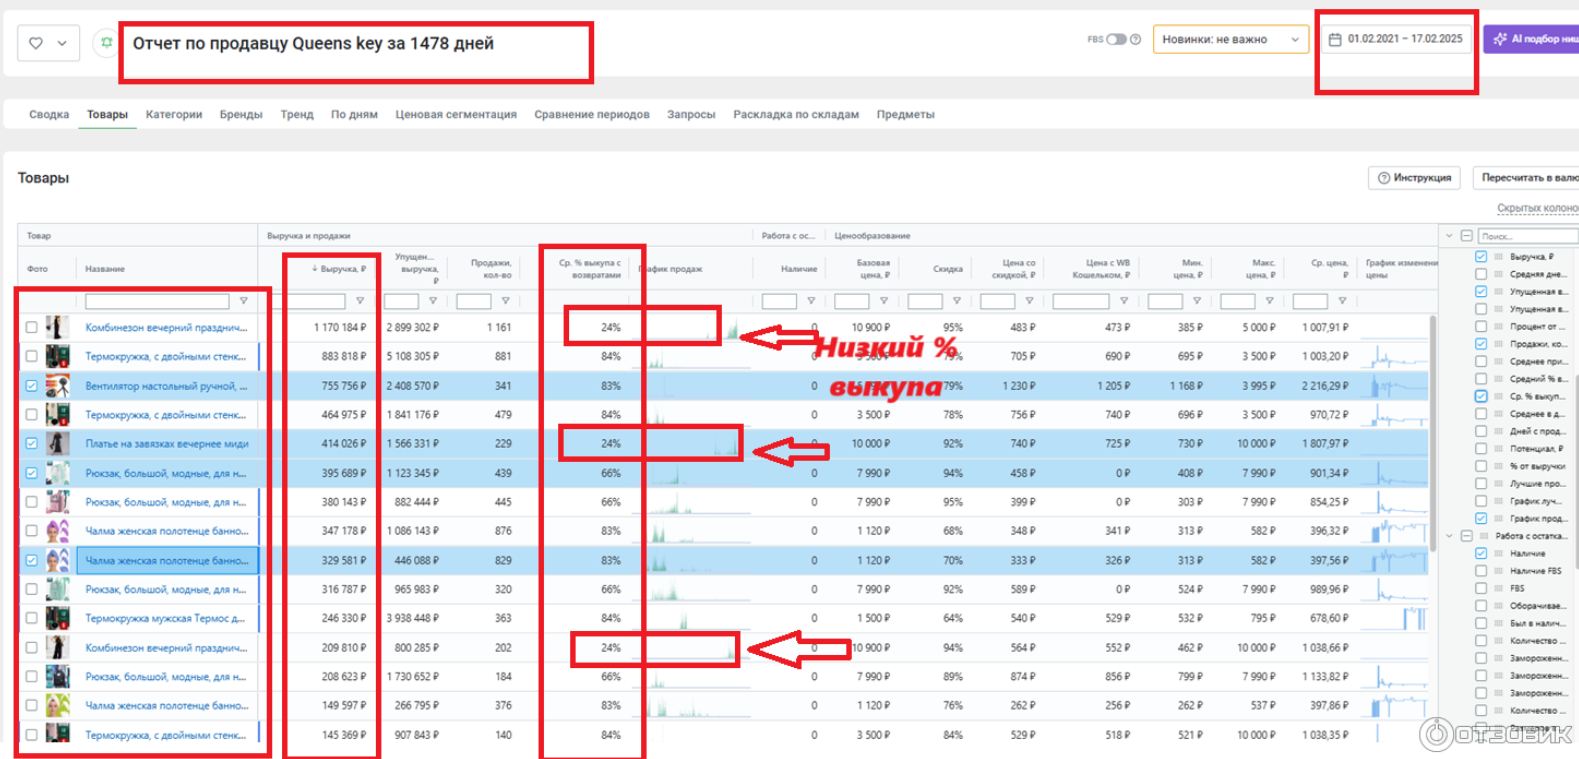
Task: Launch the AI подбор ниш button
Action: click(x=1531, y=39)
